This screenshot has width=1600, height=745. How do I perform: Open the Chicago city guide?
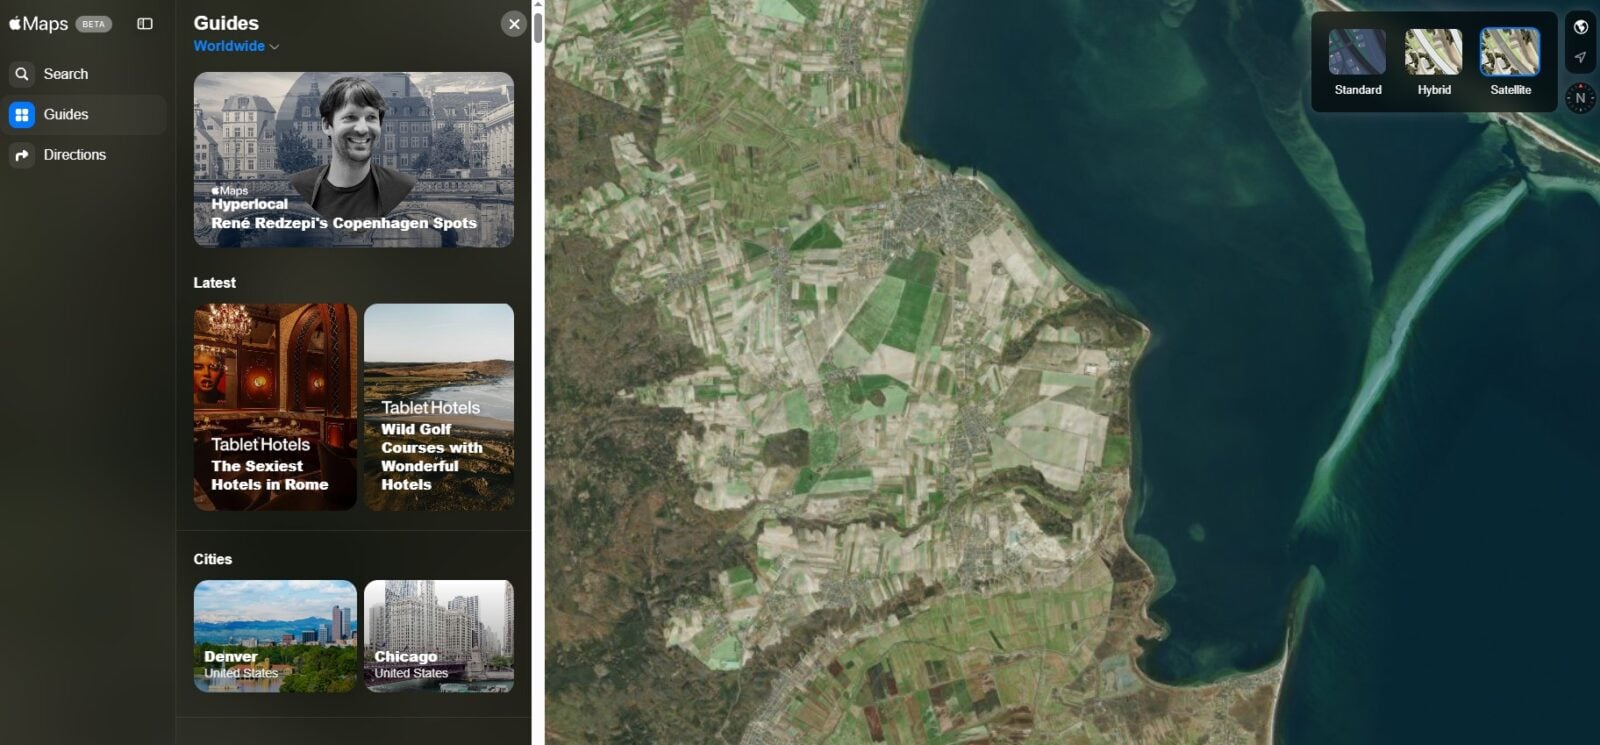439,636
